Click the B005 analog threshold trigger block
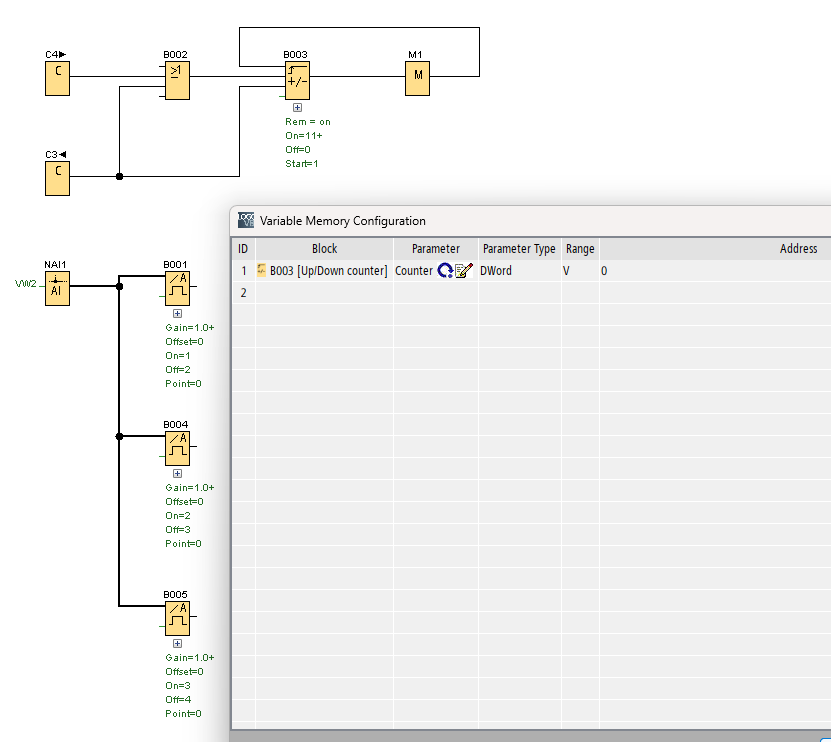Viewport: 831px width, 742px height. click(177, 617)
